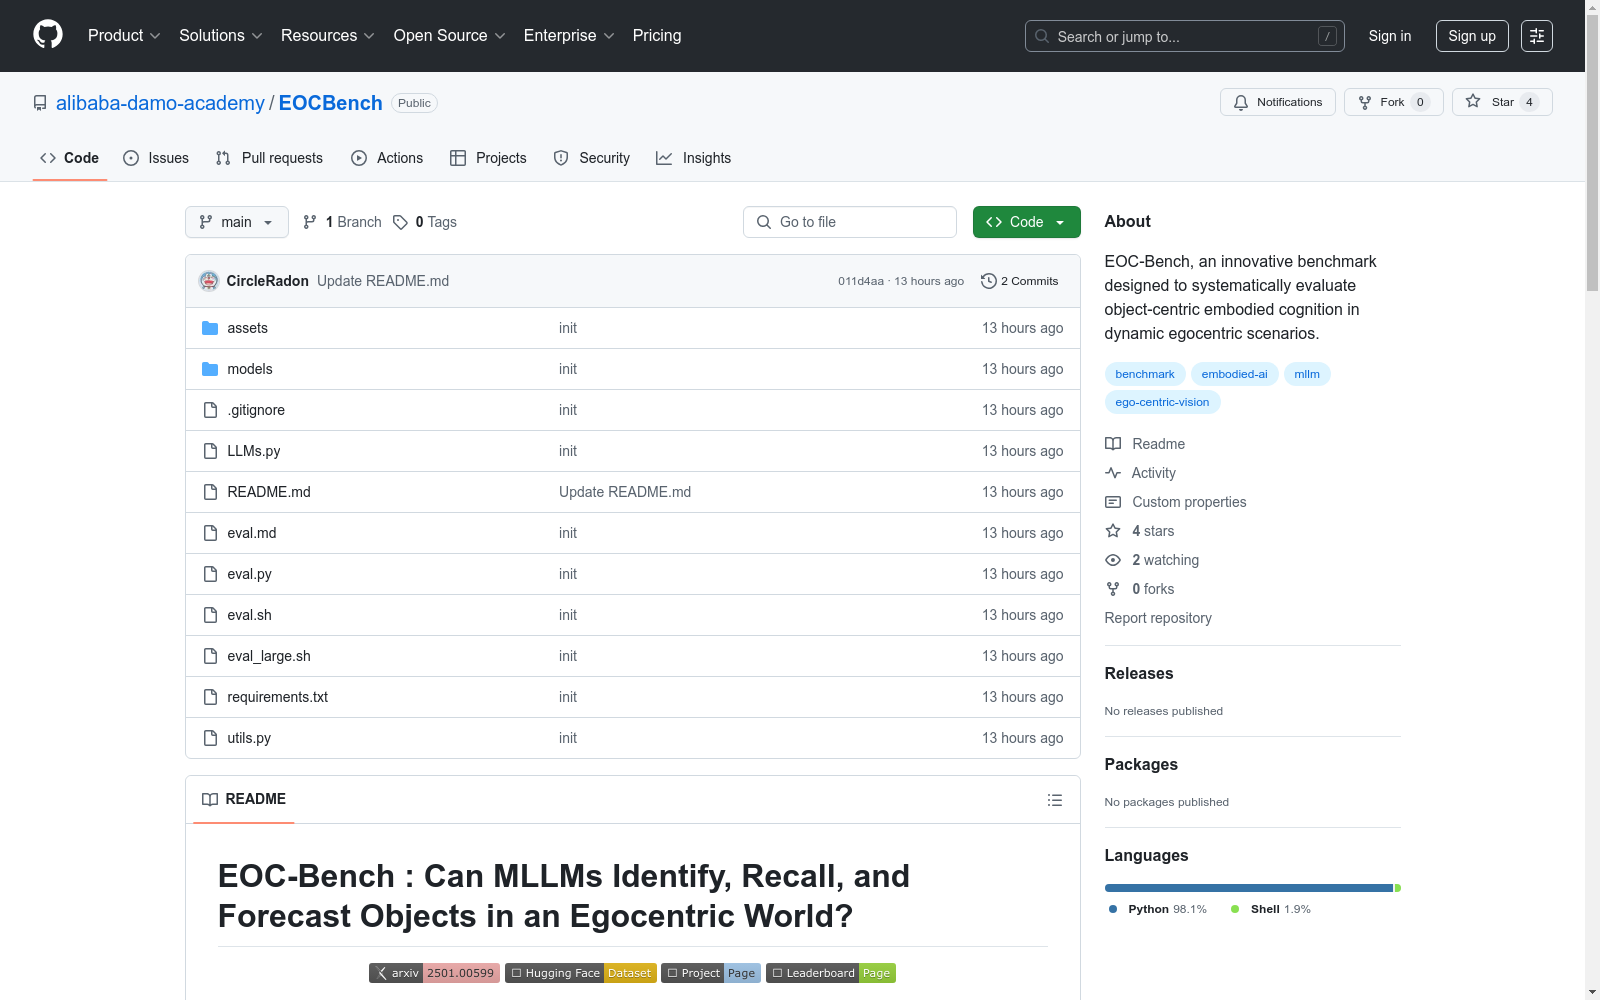Screen dimensions: 1600x1000
Task: Fork the repository
Action: (1394, 102)
